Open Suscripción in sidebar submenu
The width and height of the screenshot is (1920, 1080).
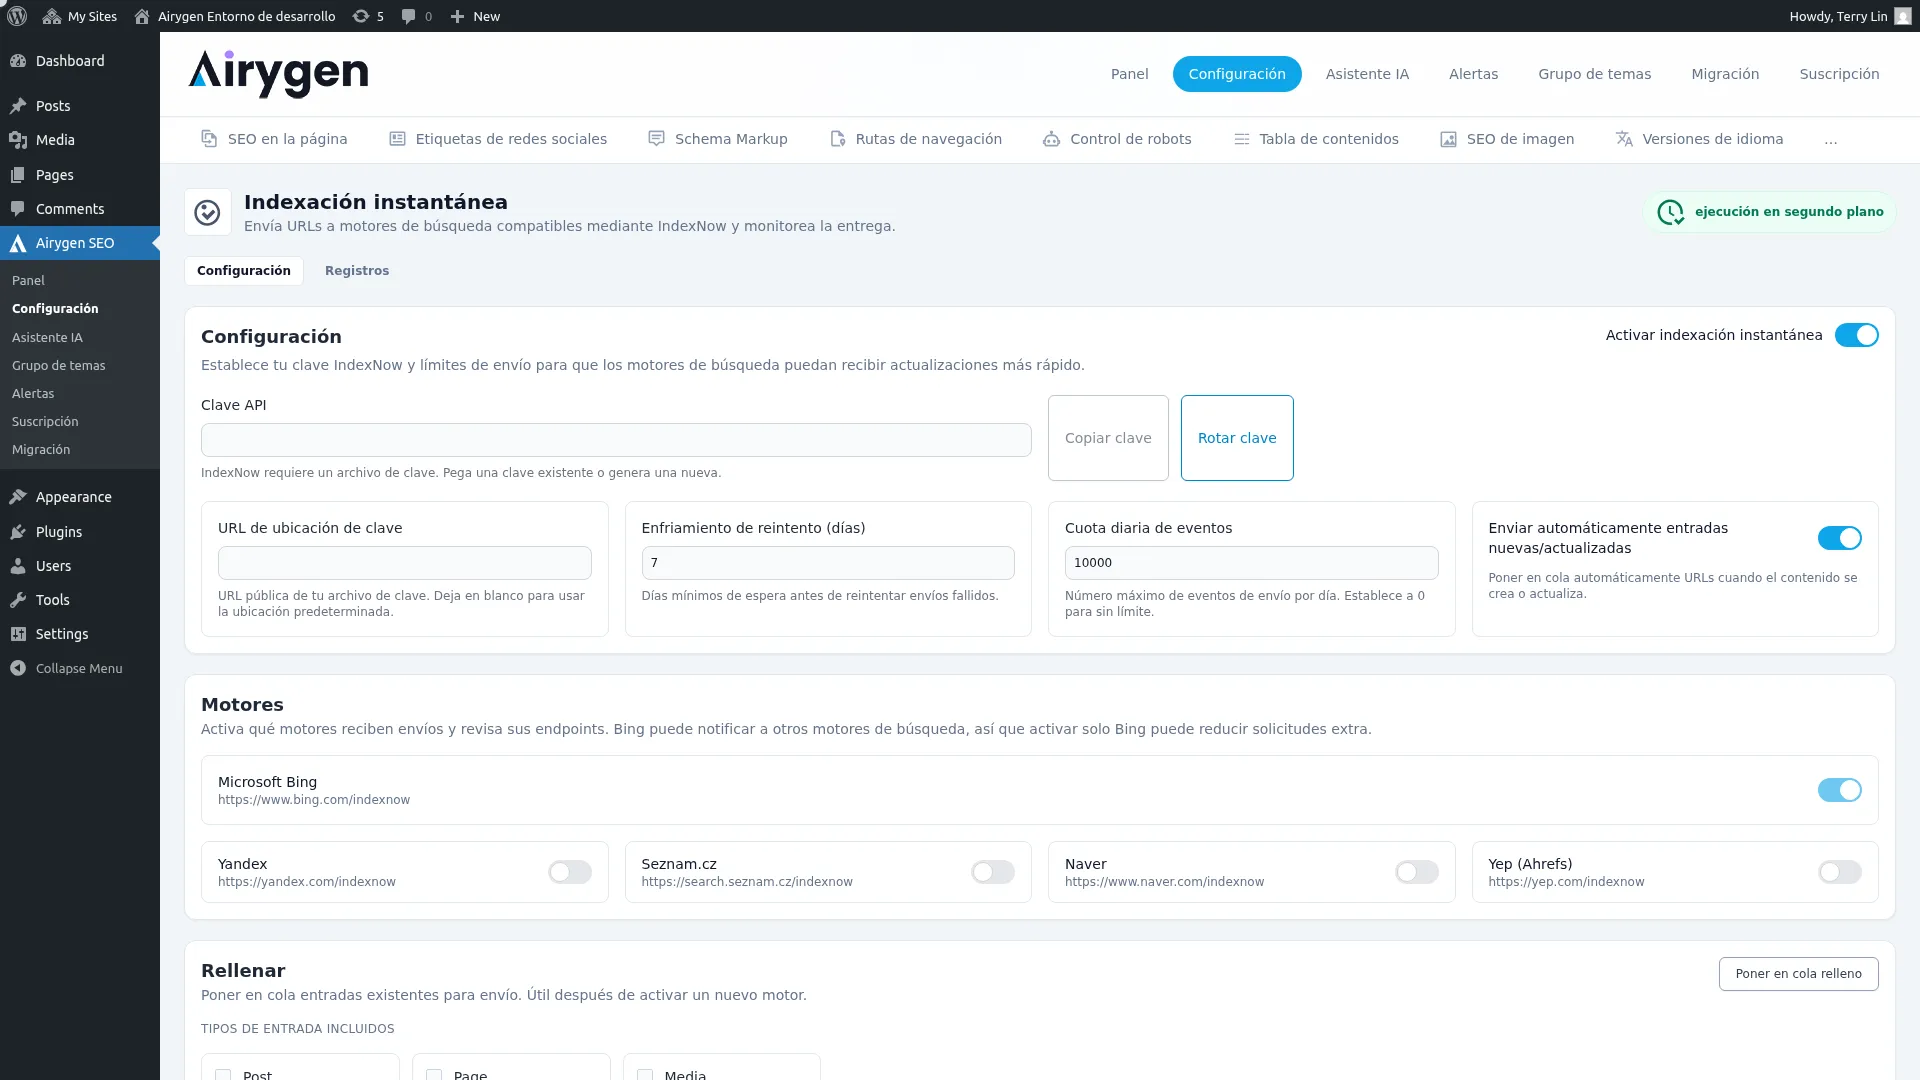[45, 422]
